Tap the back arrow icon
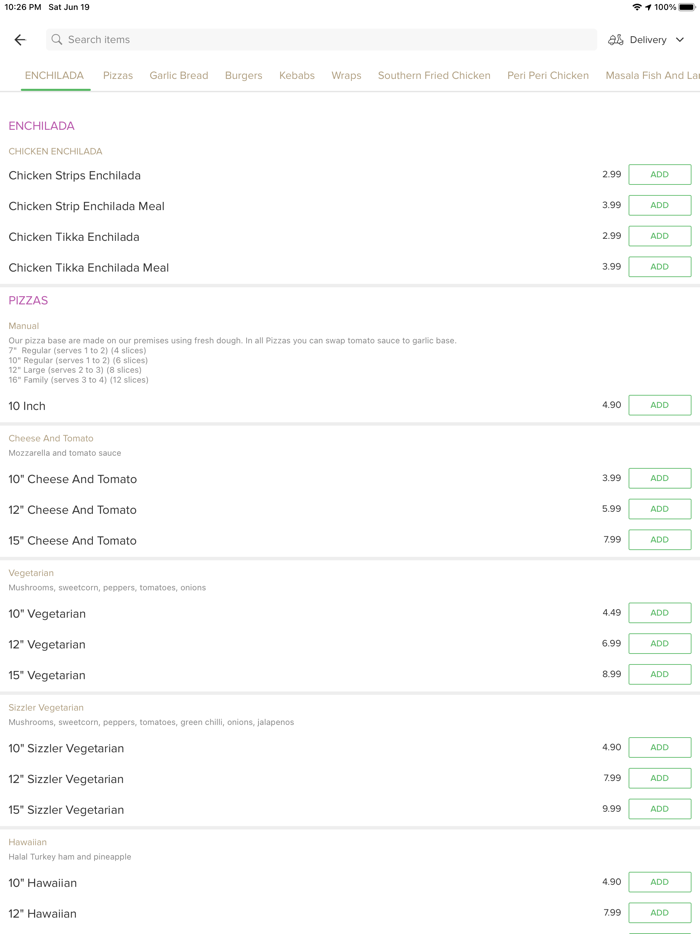700x934 pixels. [x=20, y=40]
